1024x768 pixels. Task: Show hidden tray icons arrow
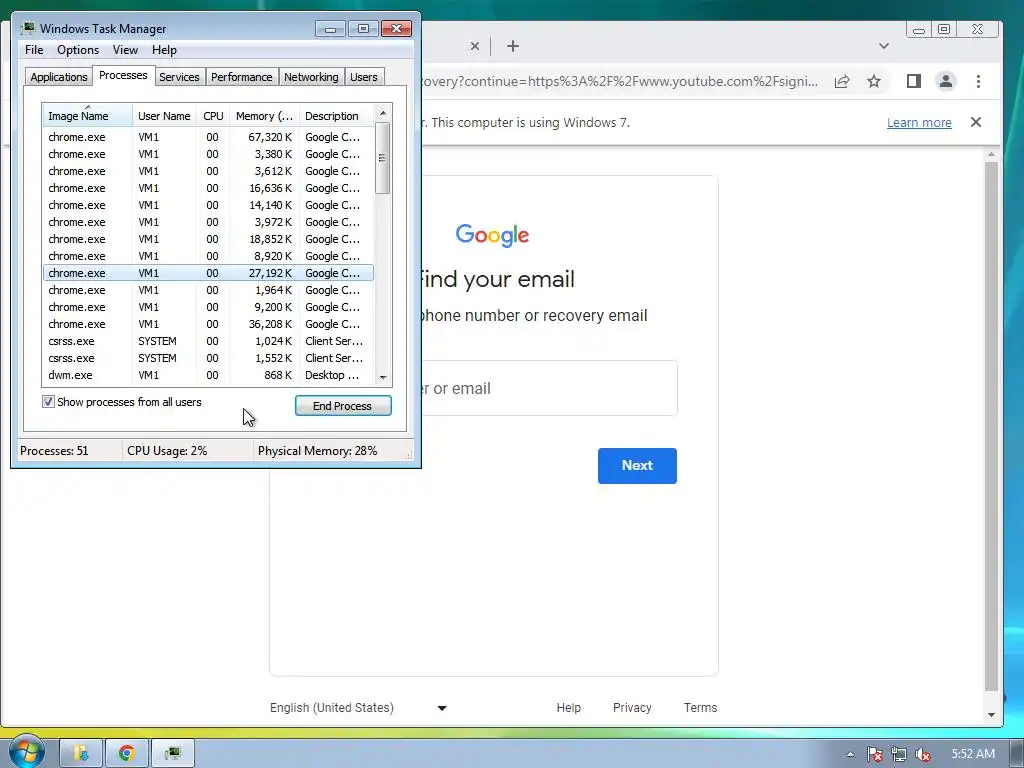(850, 754)
